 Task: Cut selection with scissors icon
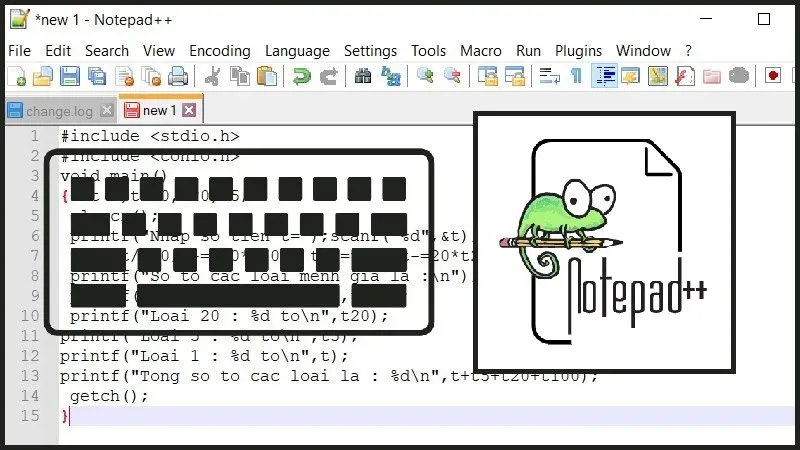213,77
